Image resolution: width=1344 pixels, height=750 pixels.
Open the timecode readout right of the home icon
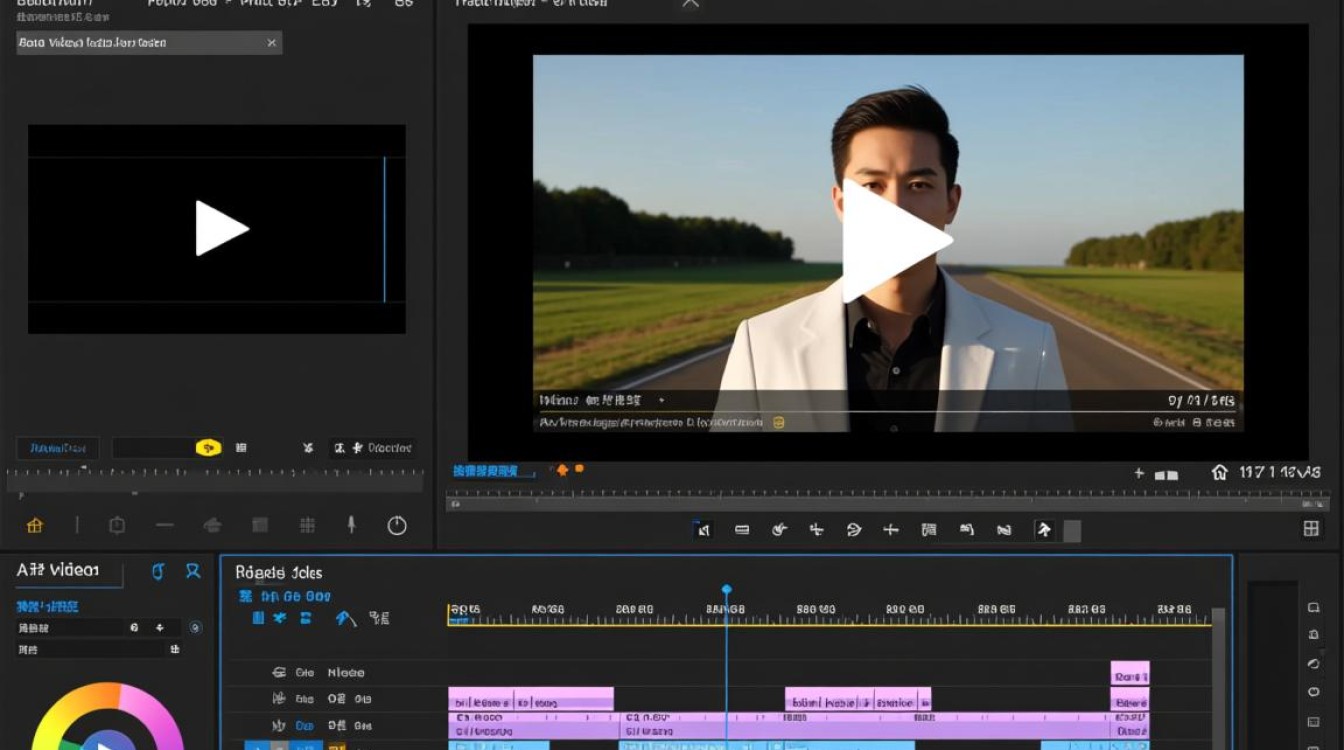pos(1280,472)
